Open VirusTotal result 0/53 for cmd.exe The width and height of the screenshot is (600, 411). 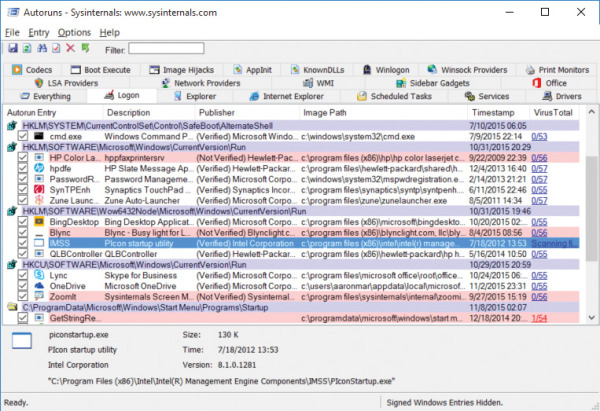point(539,137)
